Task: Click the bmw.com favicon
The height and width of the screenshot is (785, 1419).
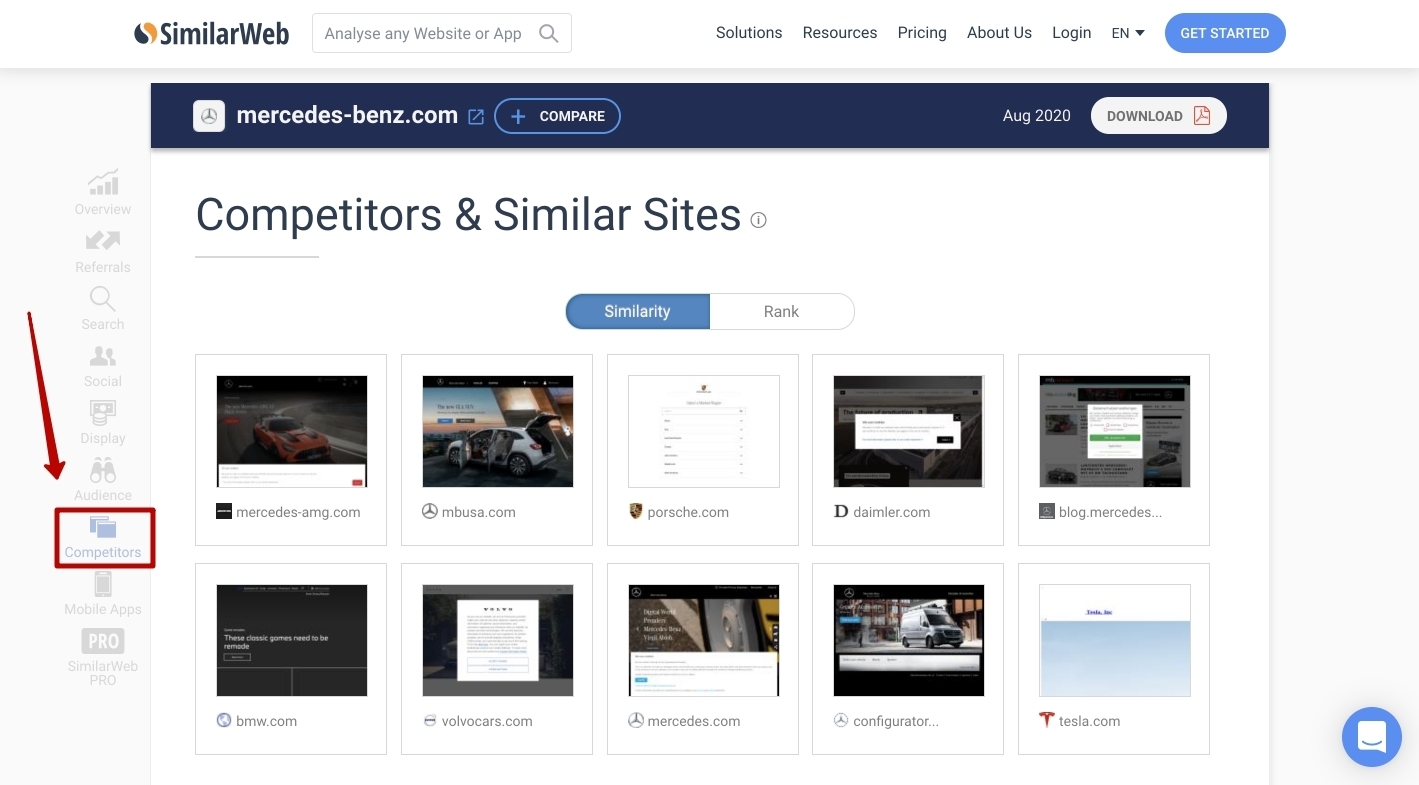Action: tap(224, 720)
